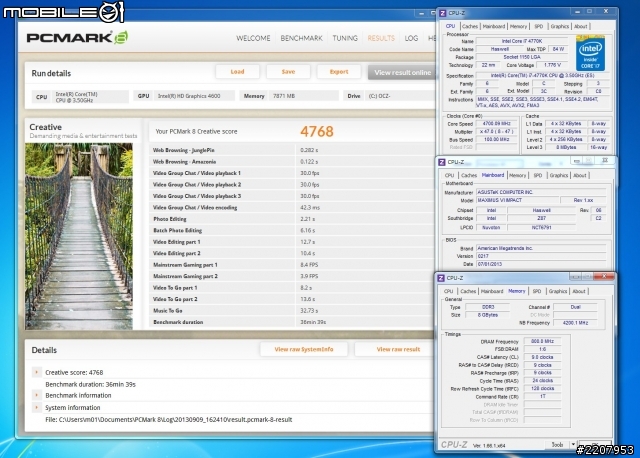Select the Video To Go part 2 row
The image size is (640, 458).
point(292,299)
